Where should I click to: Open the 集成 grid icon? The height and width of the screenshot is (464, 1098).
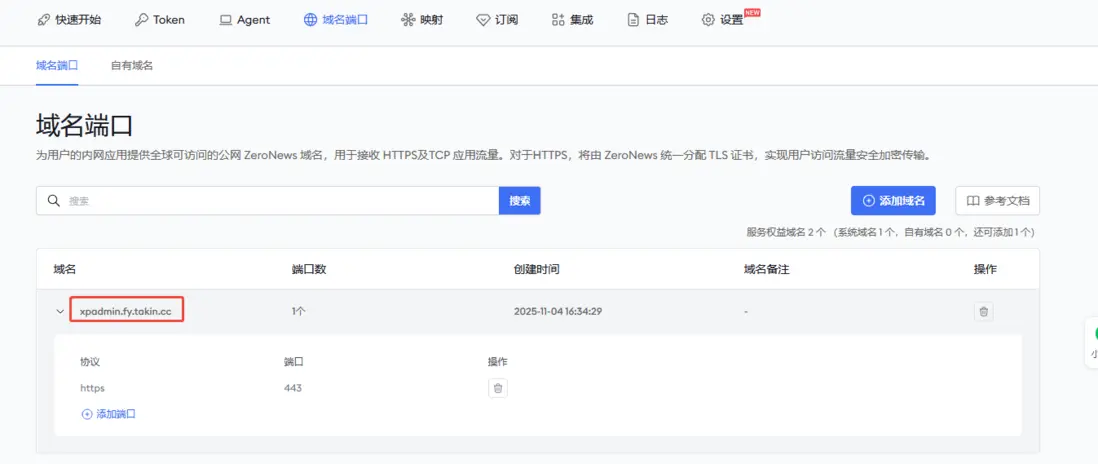coord(558,20)
